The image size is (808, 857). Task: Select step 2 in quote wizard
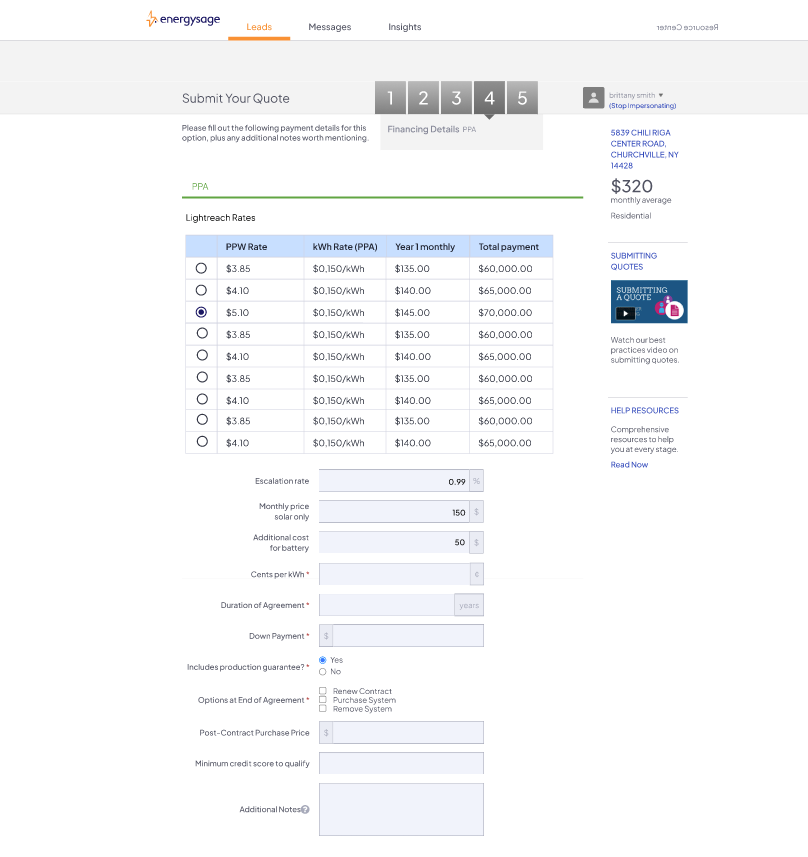423,98
